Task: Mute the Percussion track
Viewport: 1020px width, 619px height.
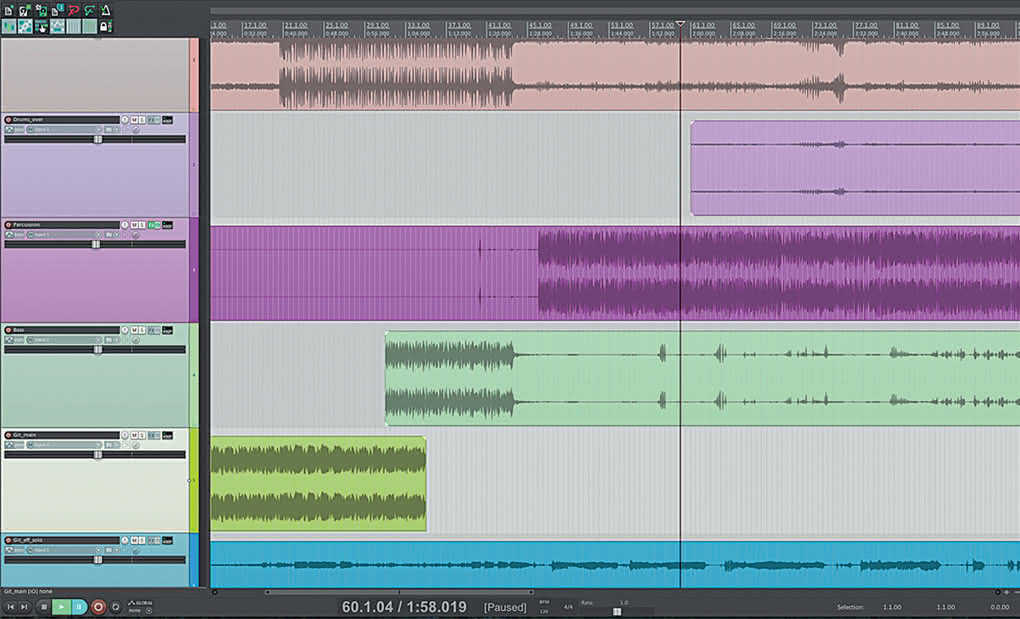Action: pos(134,225)
